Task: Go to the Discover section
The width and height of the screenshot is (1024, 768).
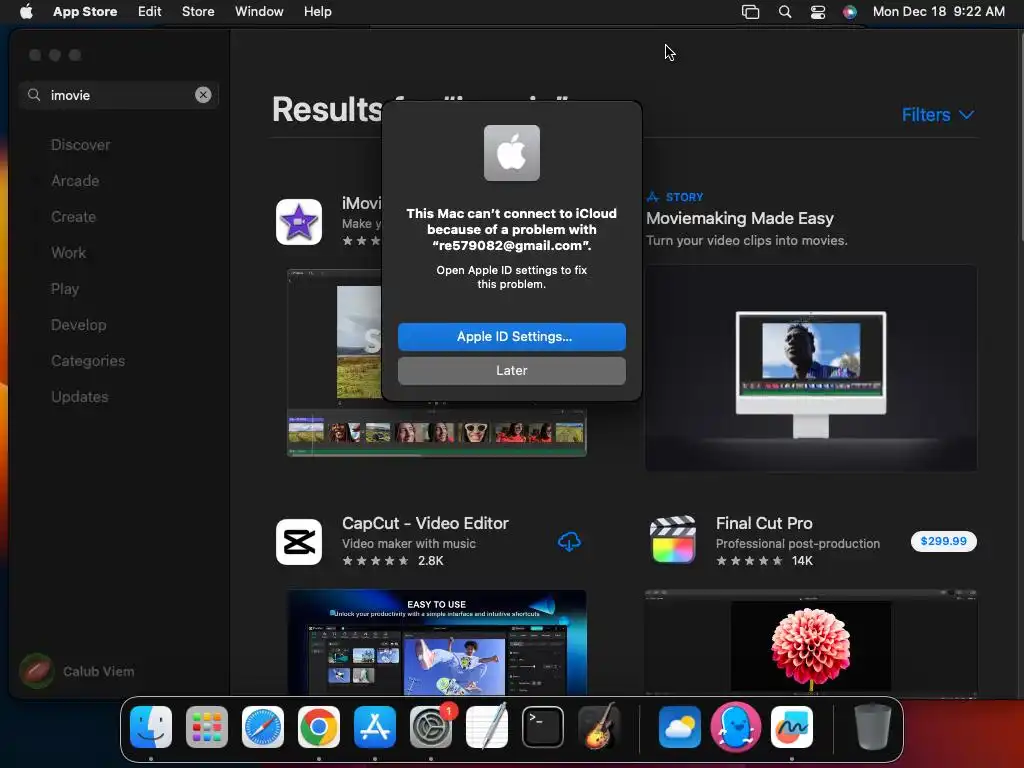Action: 80,145
